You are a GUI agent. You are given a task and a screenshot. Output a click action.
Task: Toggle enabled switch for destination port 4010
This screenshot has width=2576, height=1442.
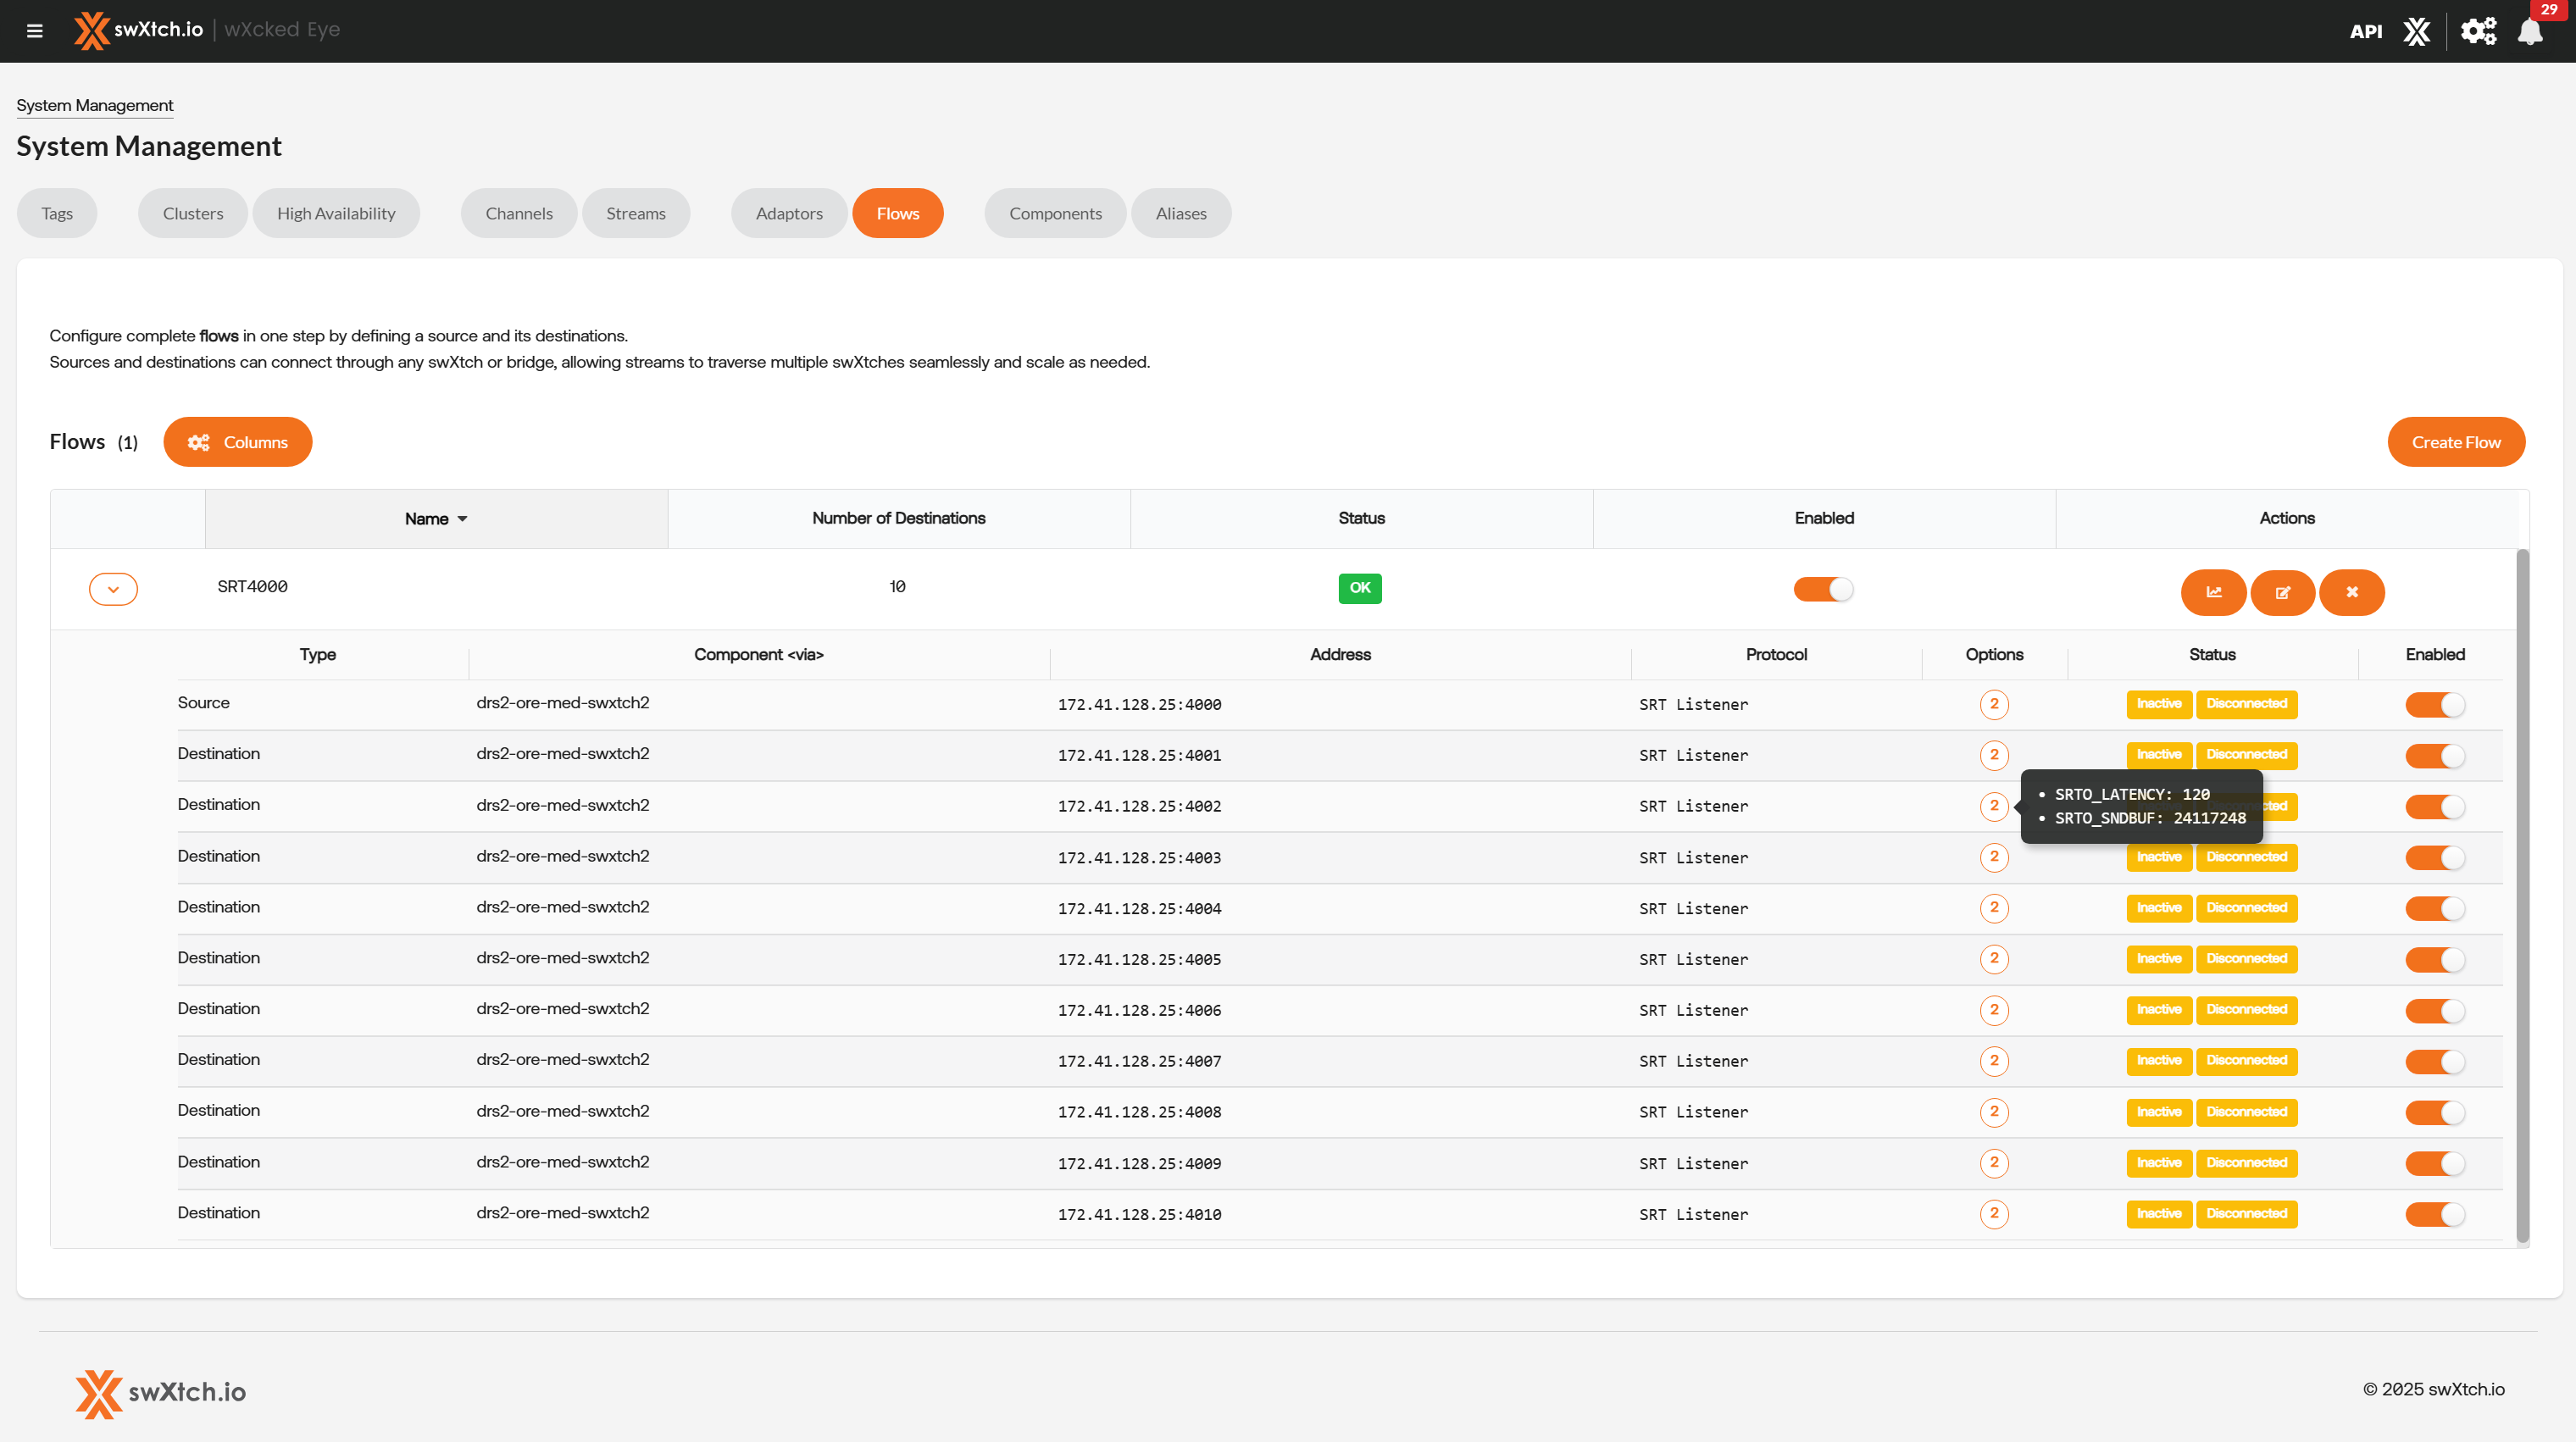(x=2434, y=1214)
